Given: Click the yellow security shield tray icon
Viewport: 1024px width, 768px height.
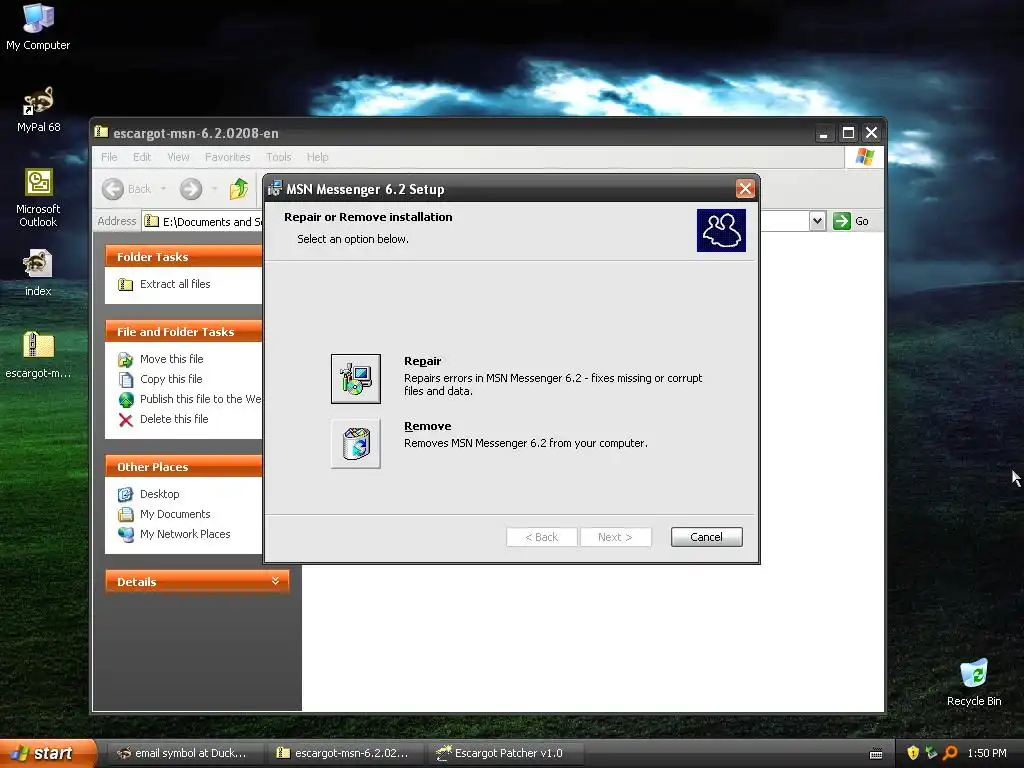Looking at the screenshot, I should tap(913, 753).
